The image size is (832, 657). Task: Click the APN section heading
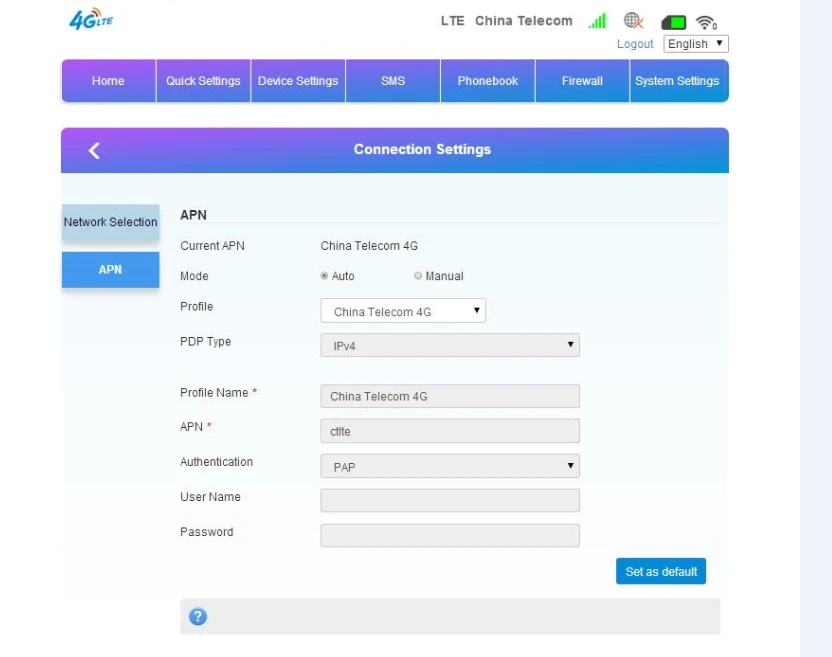pos(194,215)
